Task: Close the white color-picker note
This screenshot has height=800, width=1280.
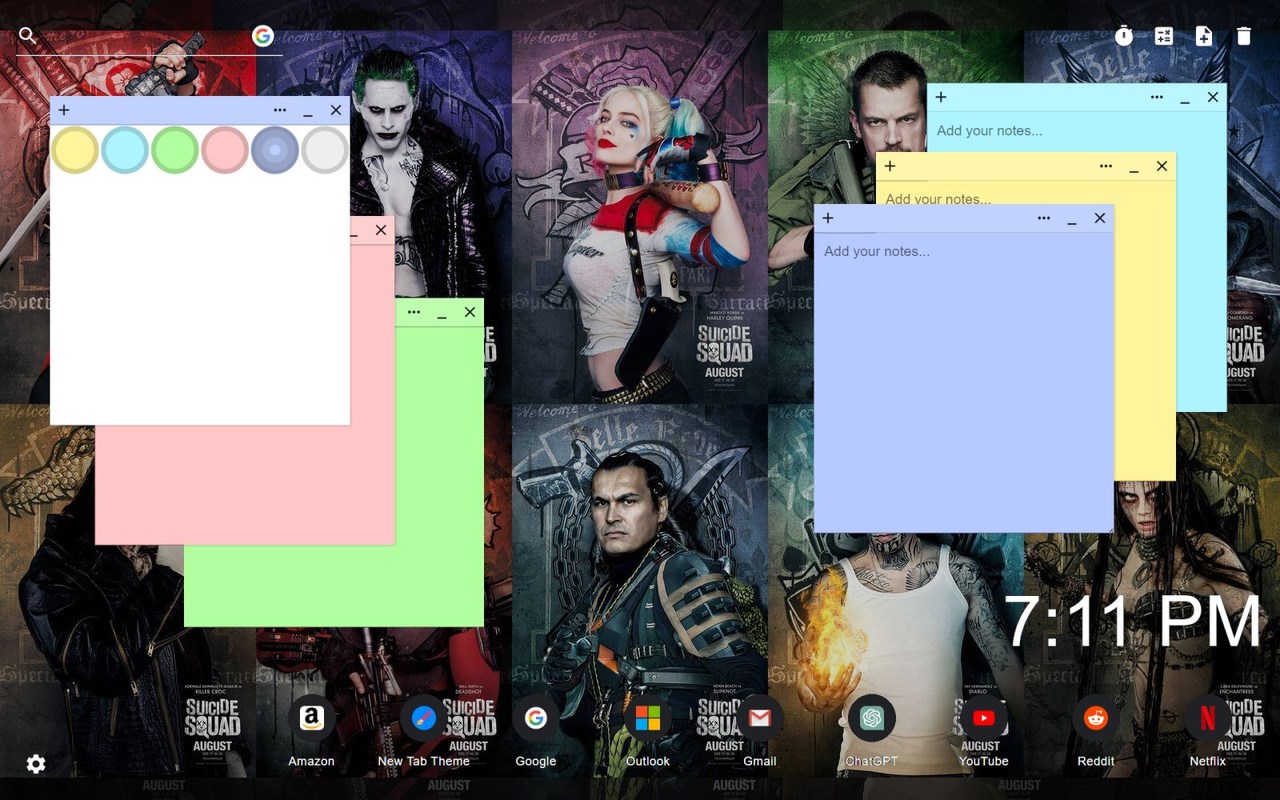Action: pyautogui.click(x=336, y=110)
